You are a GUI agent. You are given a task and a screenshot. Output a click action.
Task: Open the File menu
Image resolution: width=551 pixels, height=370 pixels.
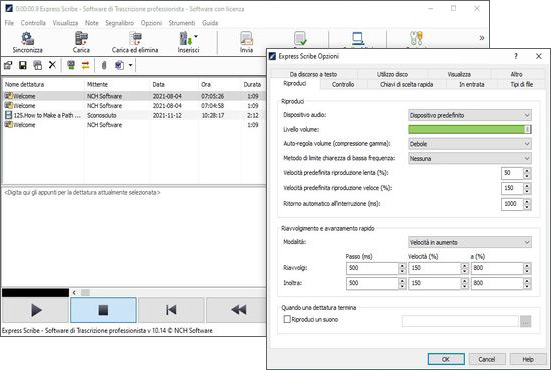9,23
